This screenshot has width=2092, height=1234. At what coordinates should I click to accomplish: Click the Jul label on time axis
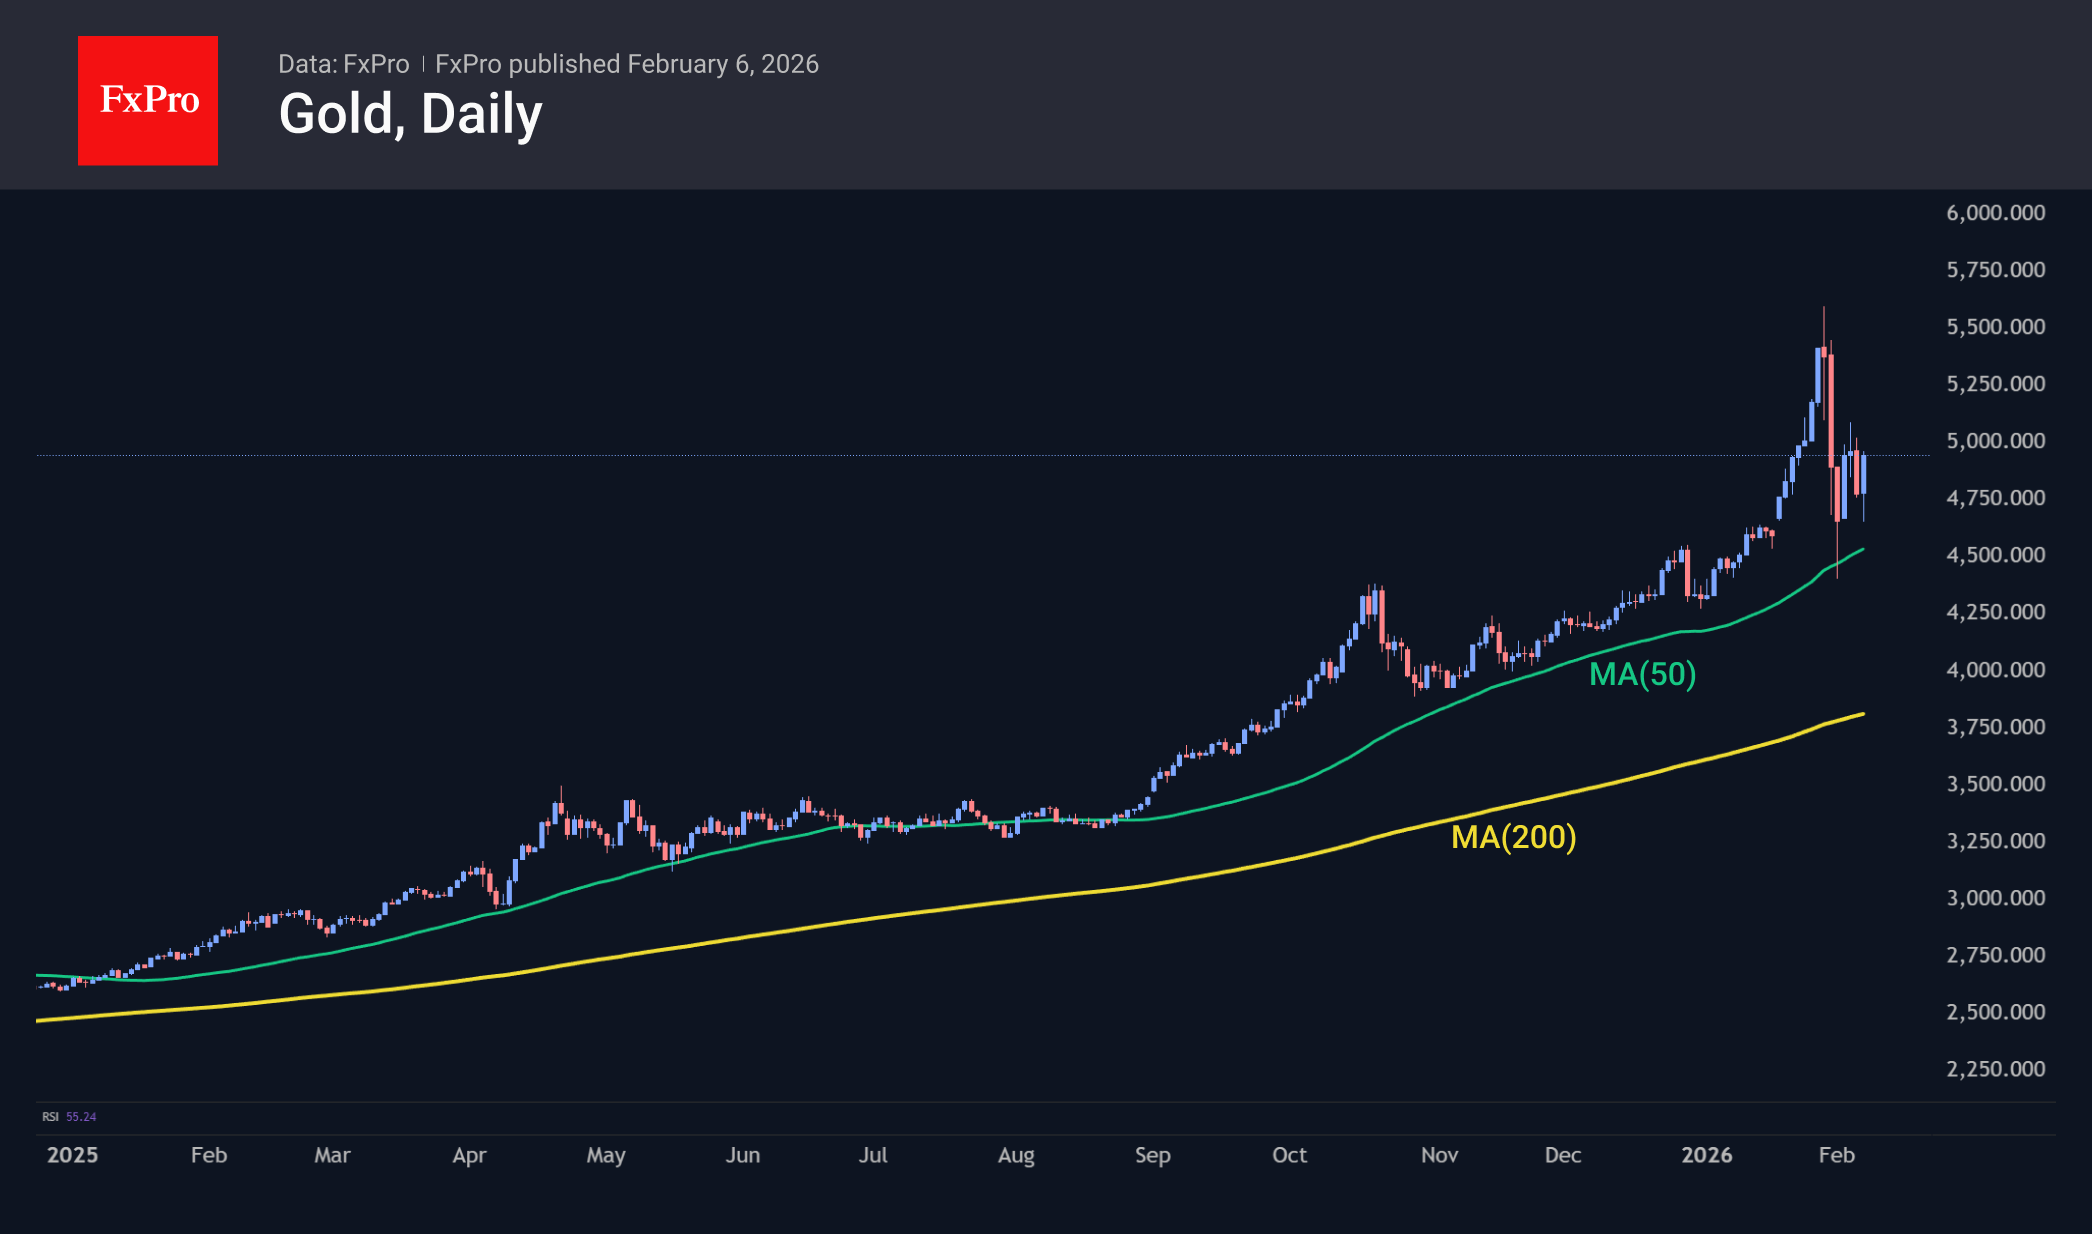point(873,1155)
